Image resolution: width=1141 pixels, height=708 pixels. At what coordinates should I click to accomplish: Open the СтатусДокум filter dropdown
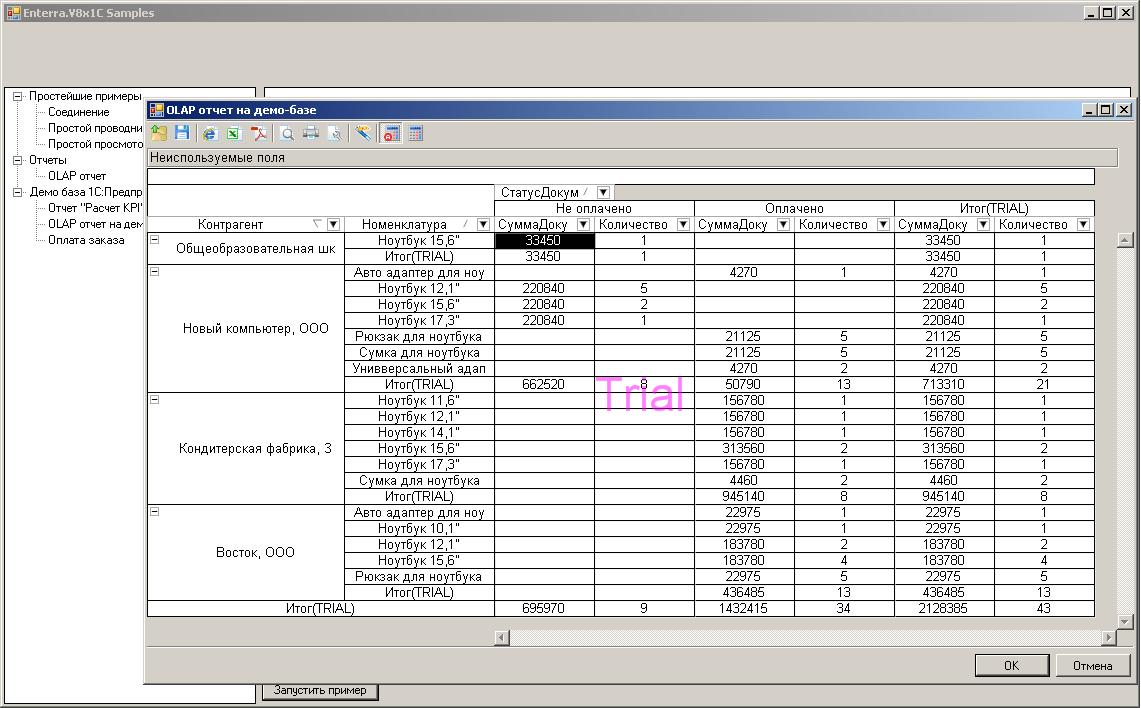click(x=603, y=192)
